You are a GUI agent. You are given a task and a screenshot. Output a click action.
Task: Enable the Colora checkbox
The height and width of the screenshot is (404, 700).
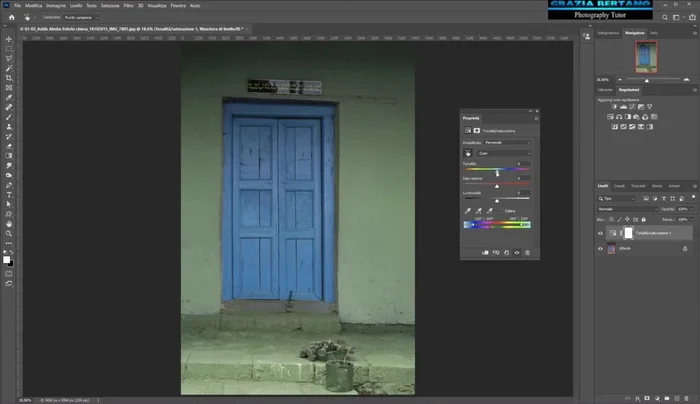(x=501, y=211)
